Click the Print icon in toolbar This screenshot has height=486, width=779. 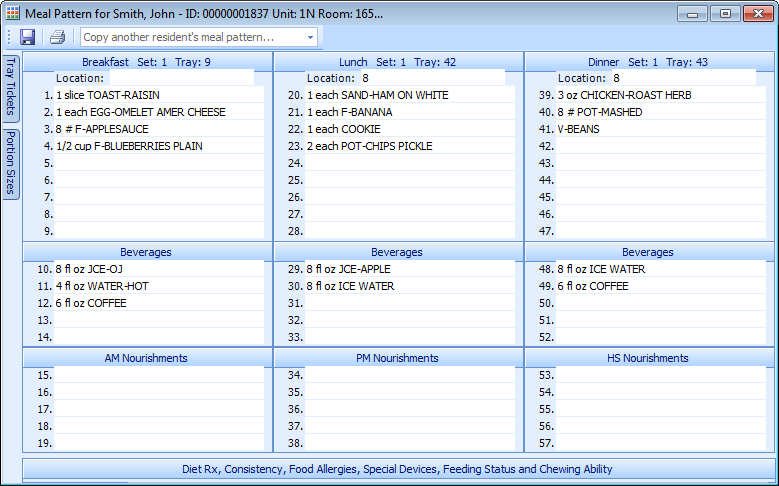coord(58,37)
